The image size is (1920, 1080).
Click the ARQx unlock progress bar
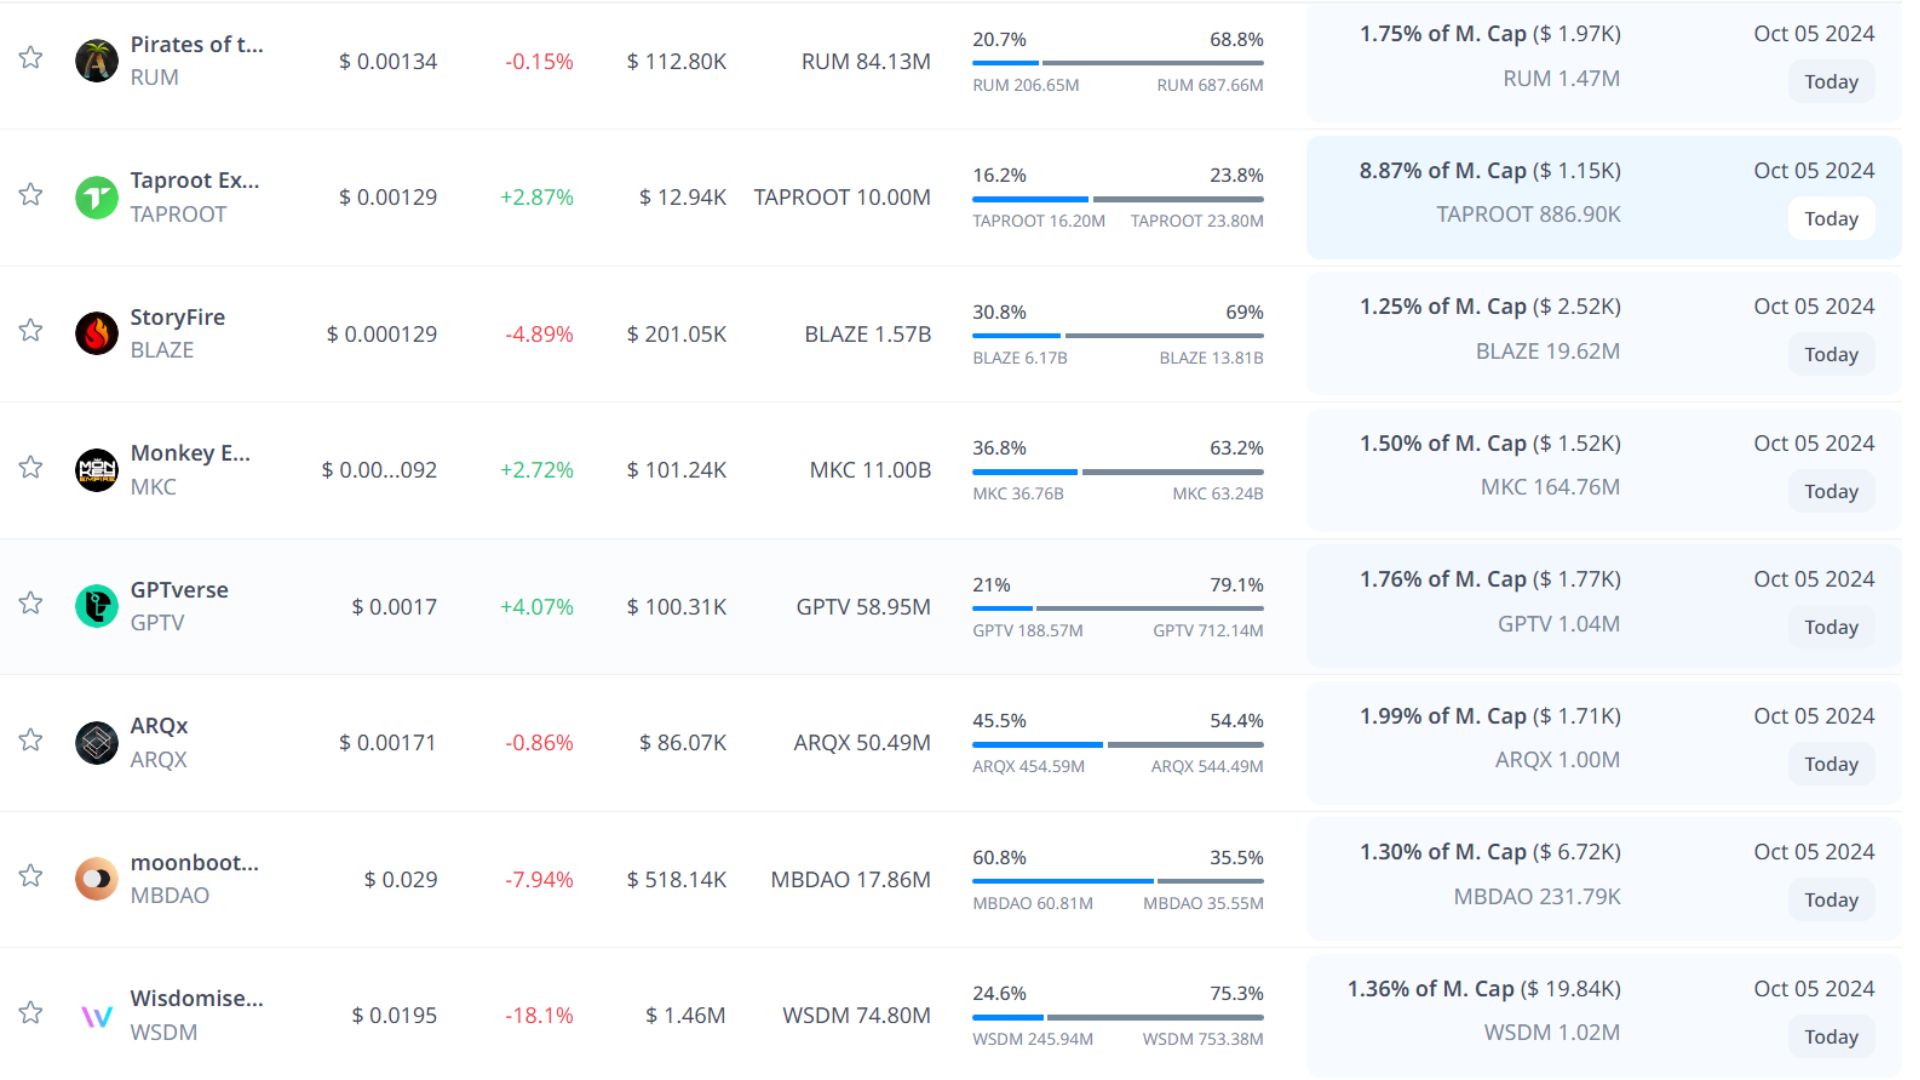[1117, 744]
